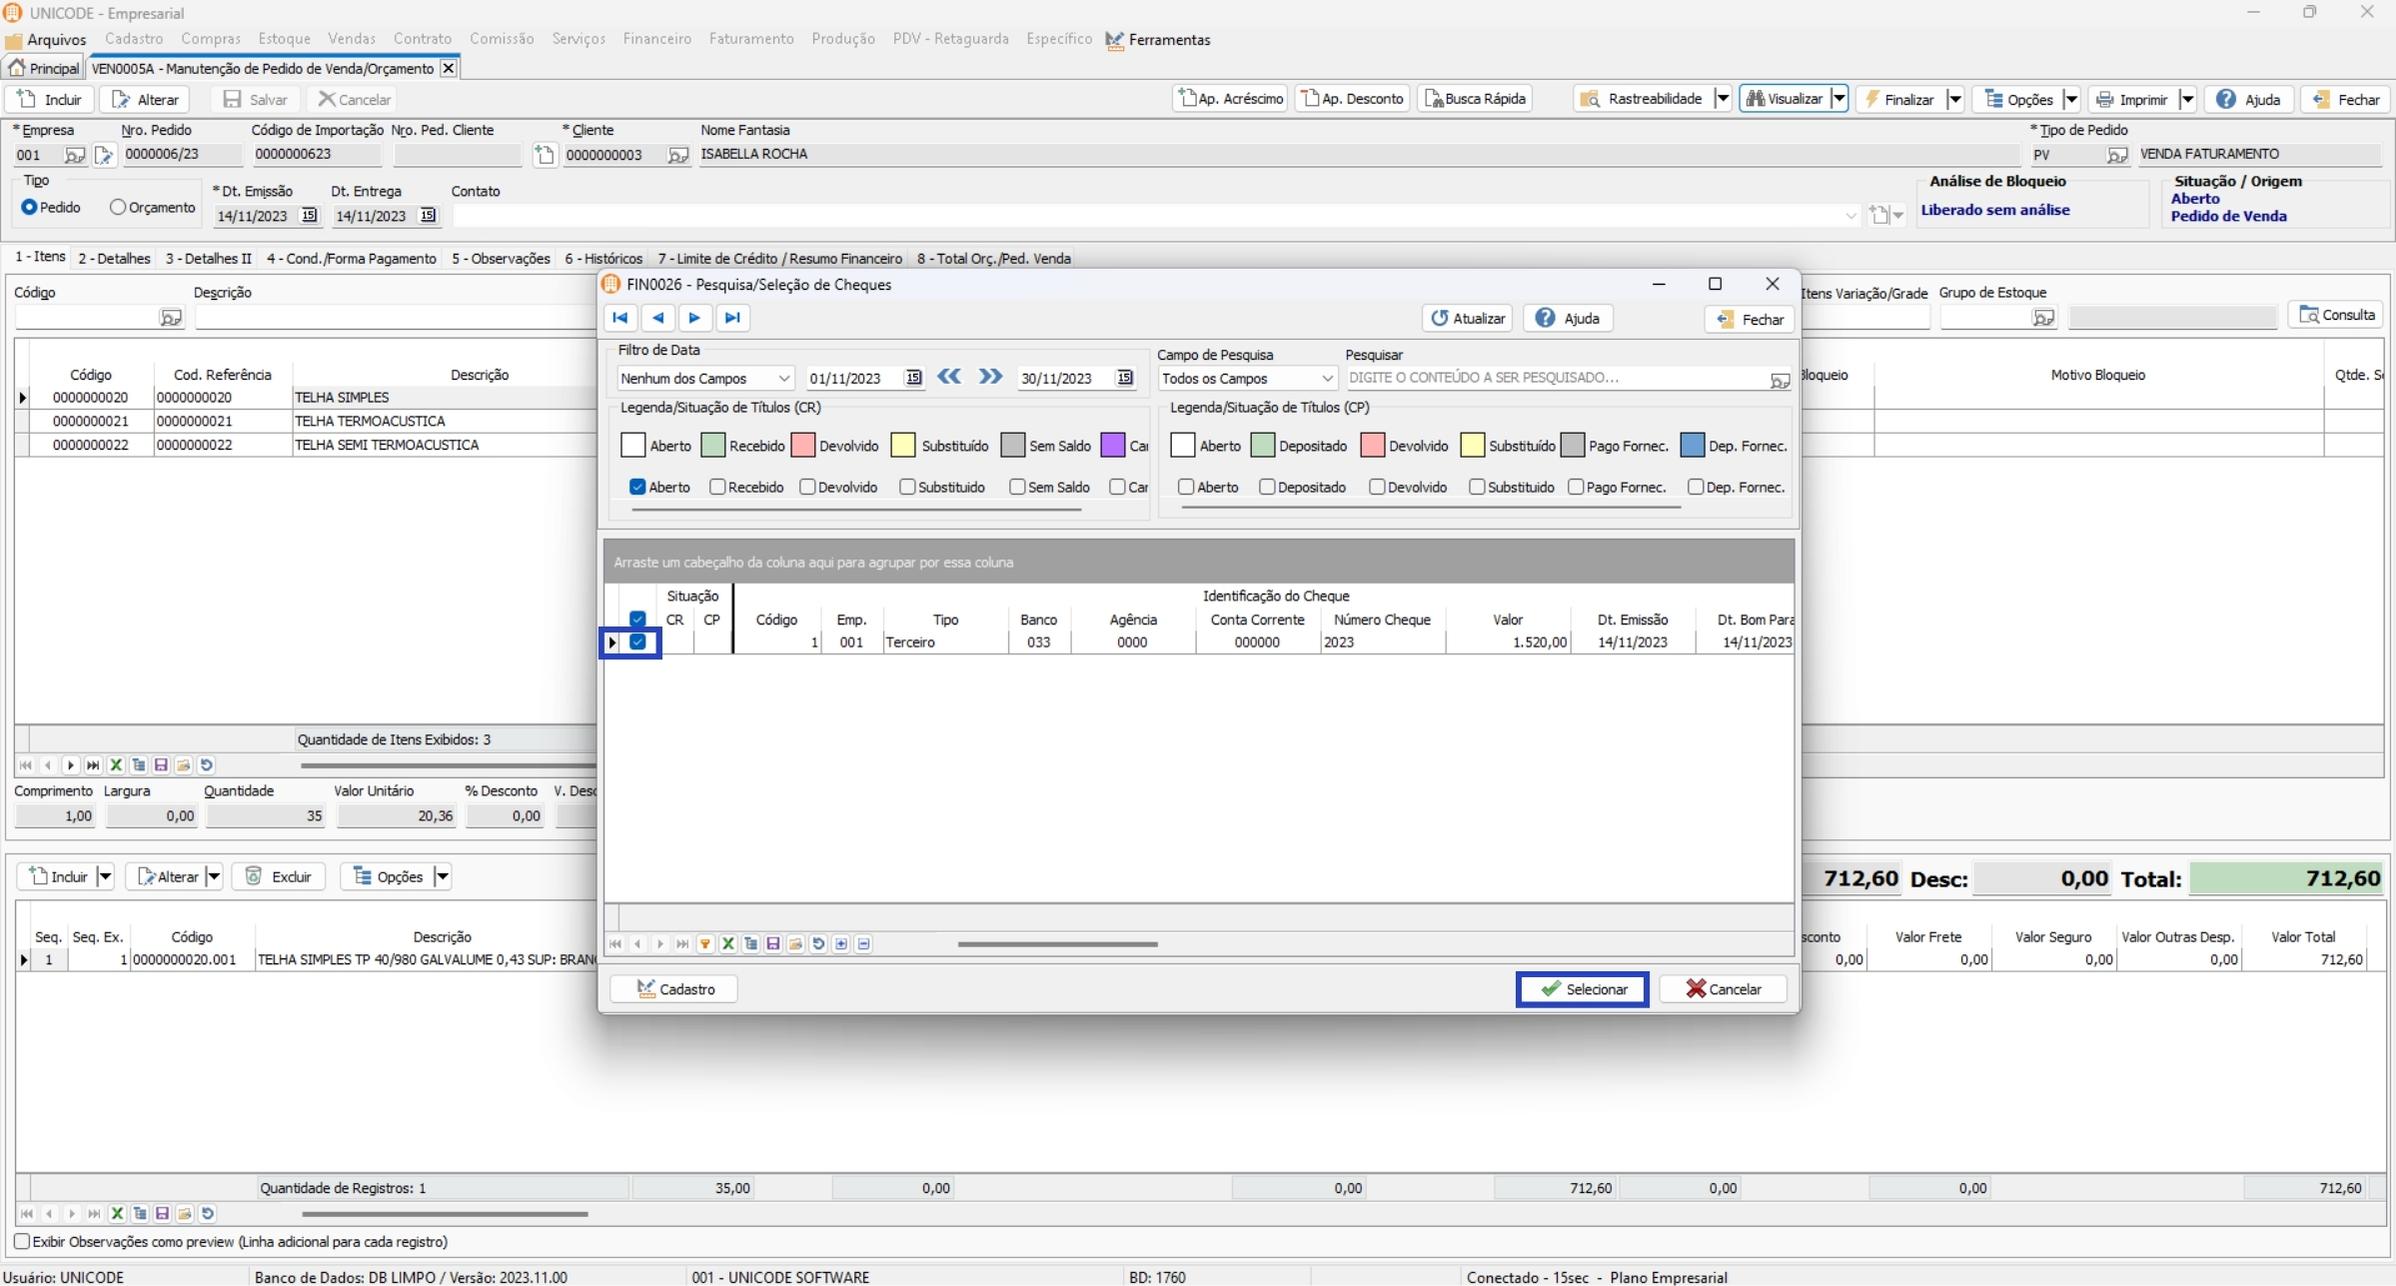Click the purple legend color swatch
Image resolution: width=2396 pixels, height=1286 pixels.
[1112, 446]
